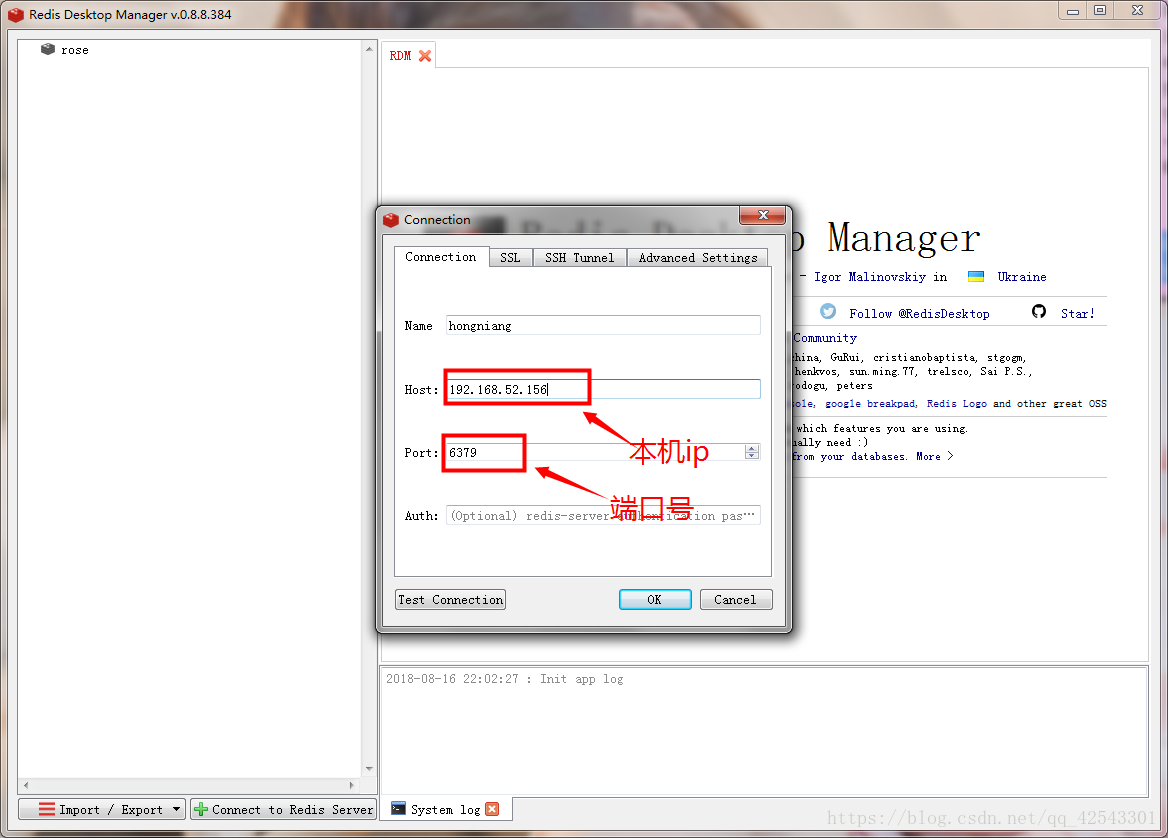Open the Igor Malinovskiy link
Image resolution: width=1168 pixels, height=838 pixels.
(869, 277)
